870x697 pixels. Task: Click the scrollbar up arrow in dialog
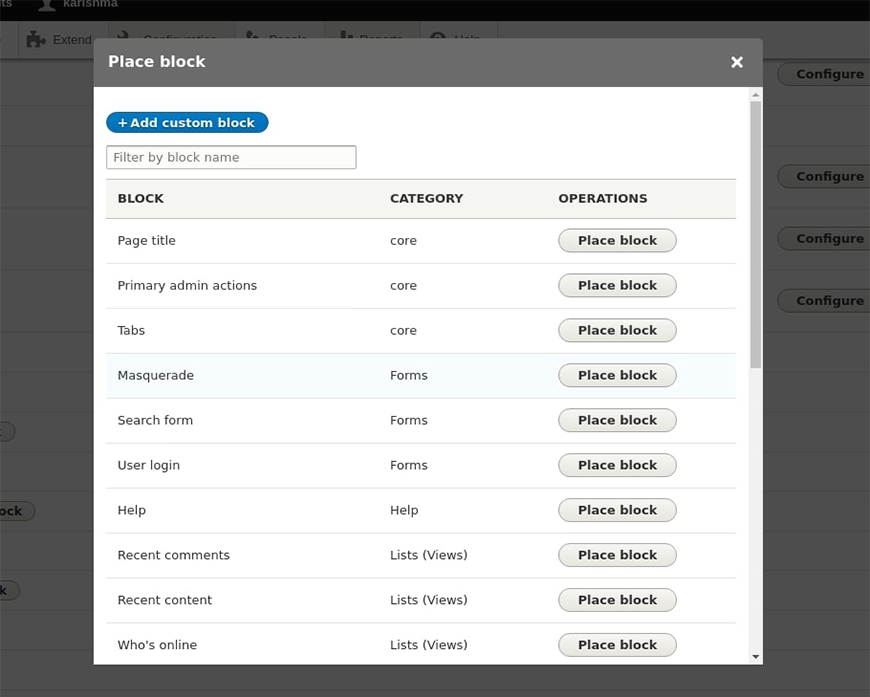[x=756, y=95]
